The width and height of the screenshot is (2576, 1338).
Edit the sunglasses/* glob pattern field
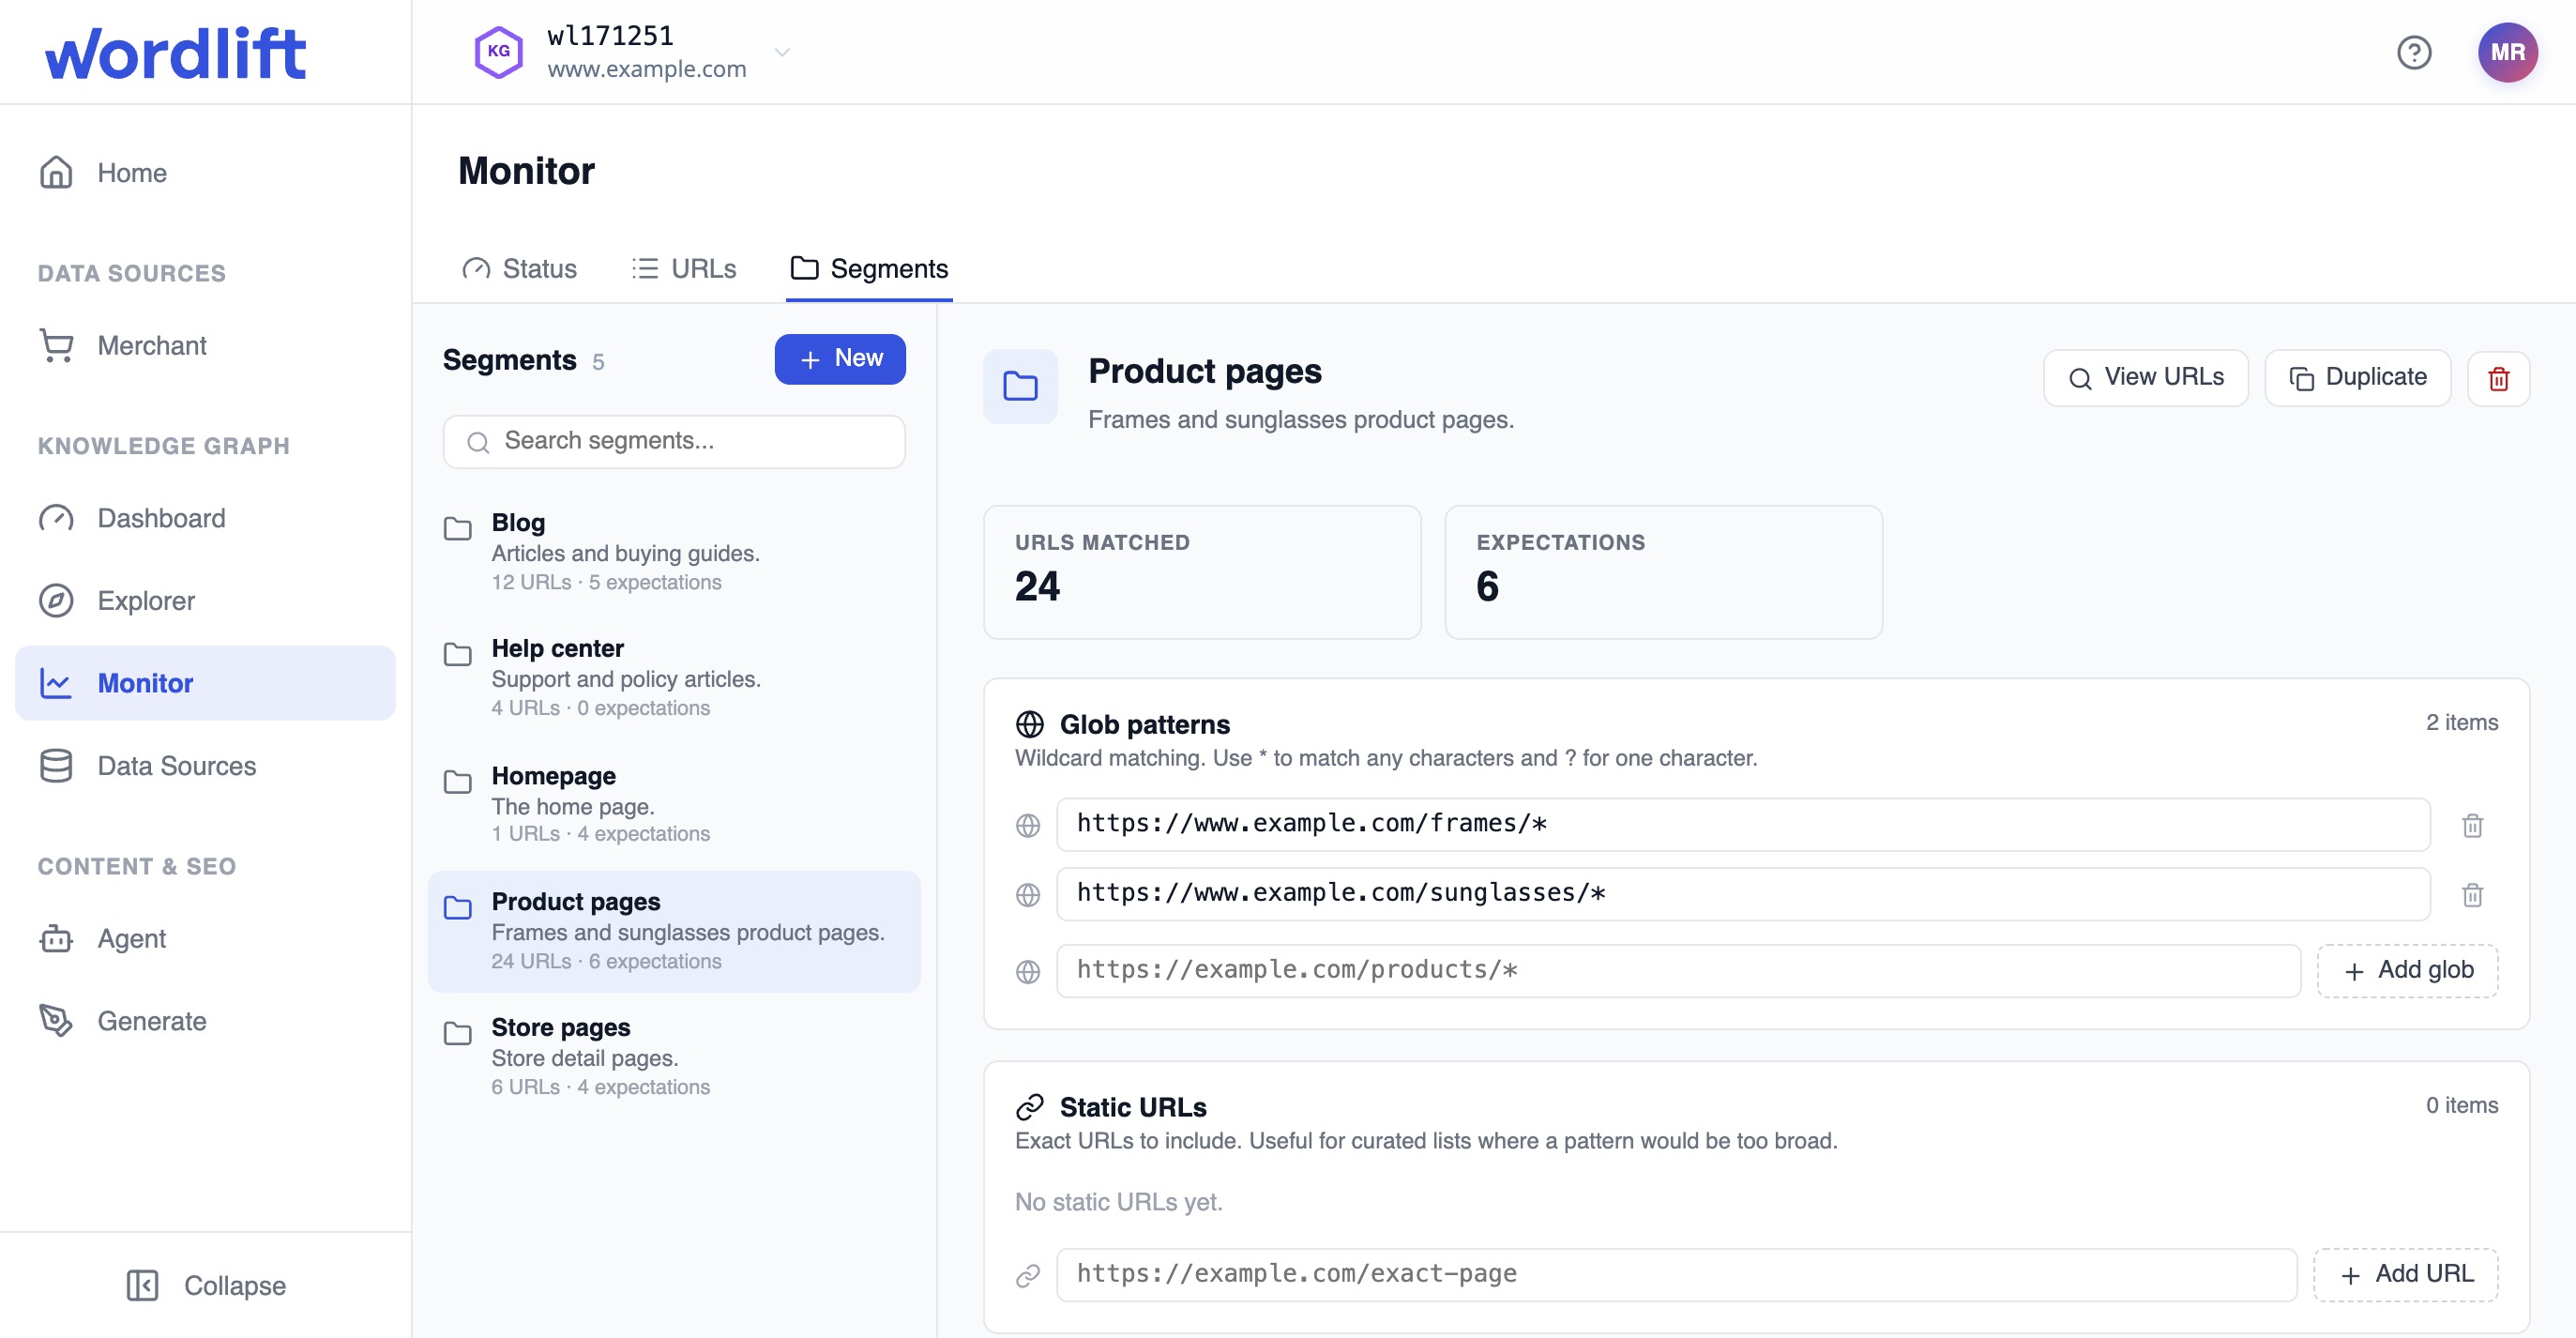click(1743, 893)
